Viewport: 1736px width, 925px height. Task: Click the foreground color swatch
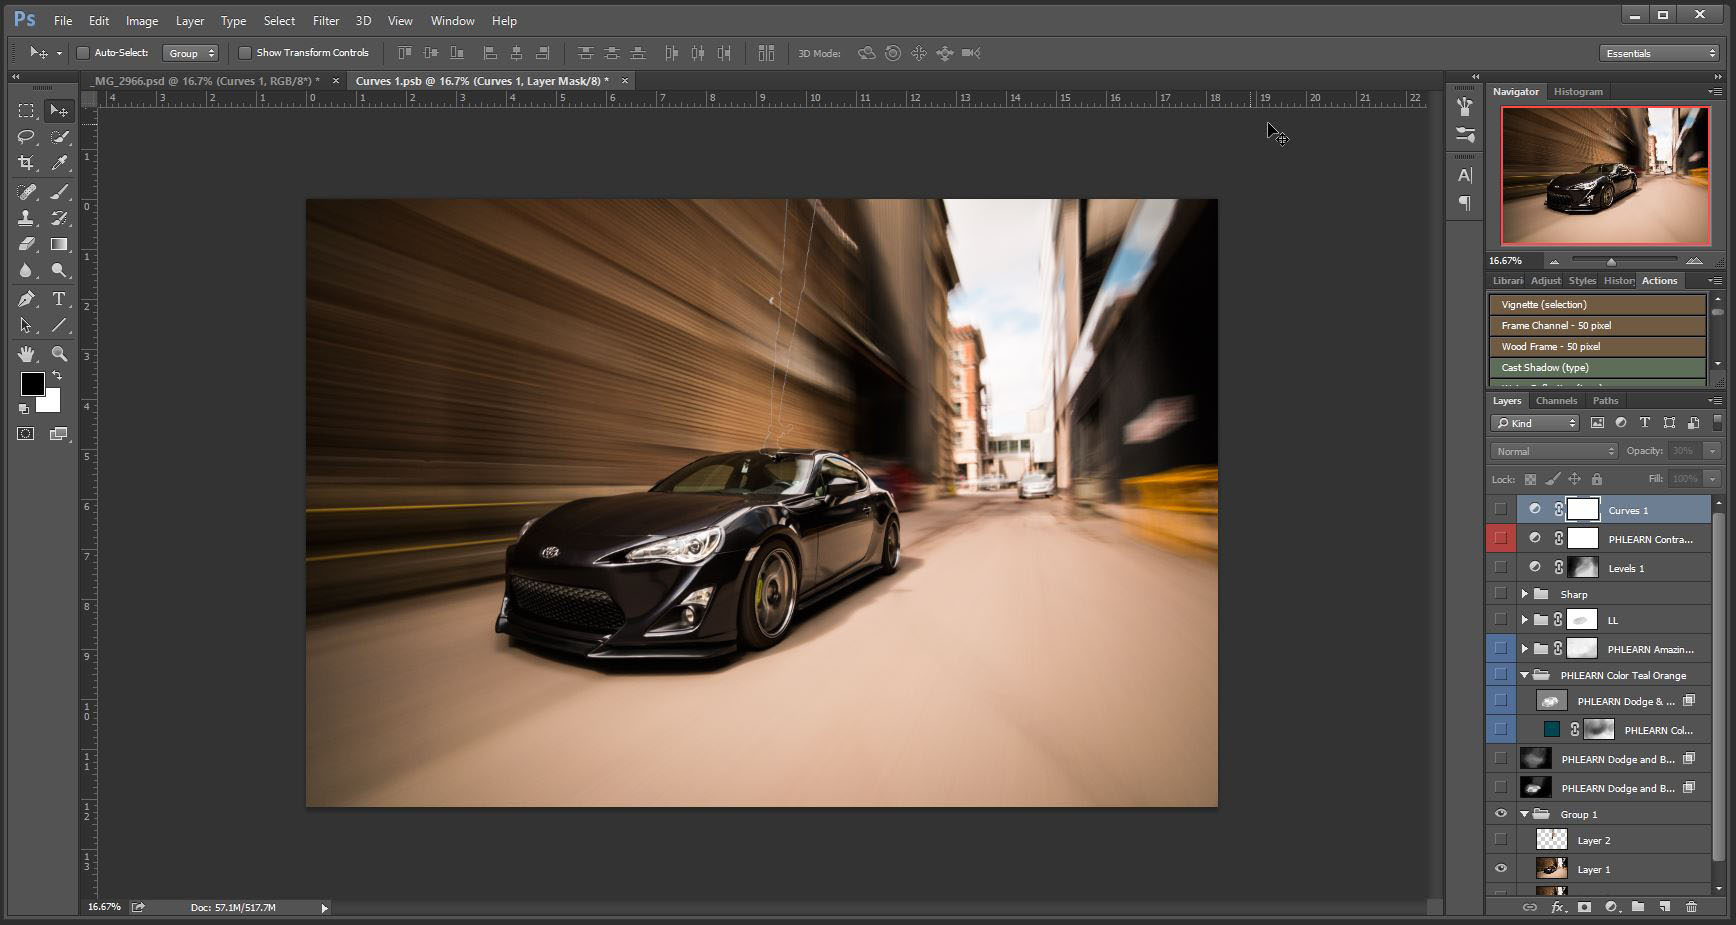click(x=32, y=383)
